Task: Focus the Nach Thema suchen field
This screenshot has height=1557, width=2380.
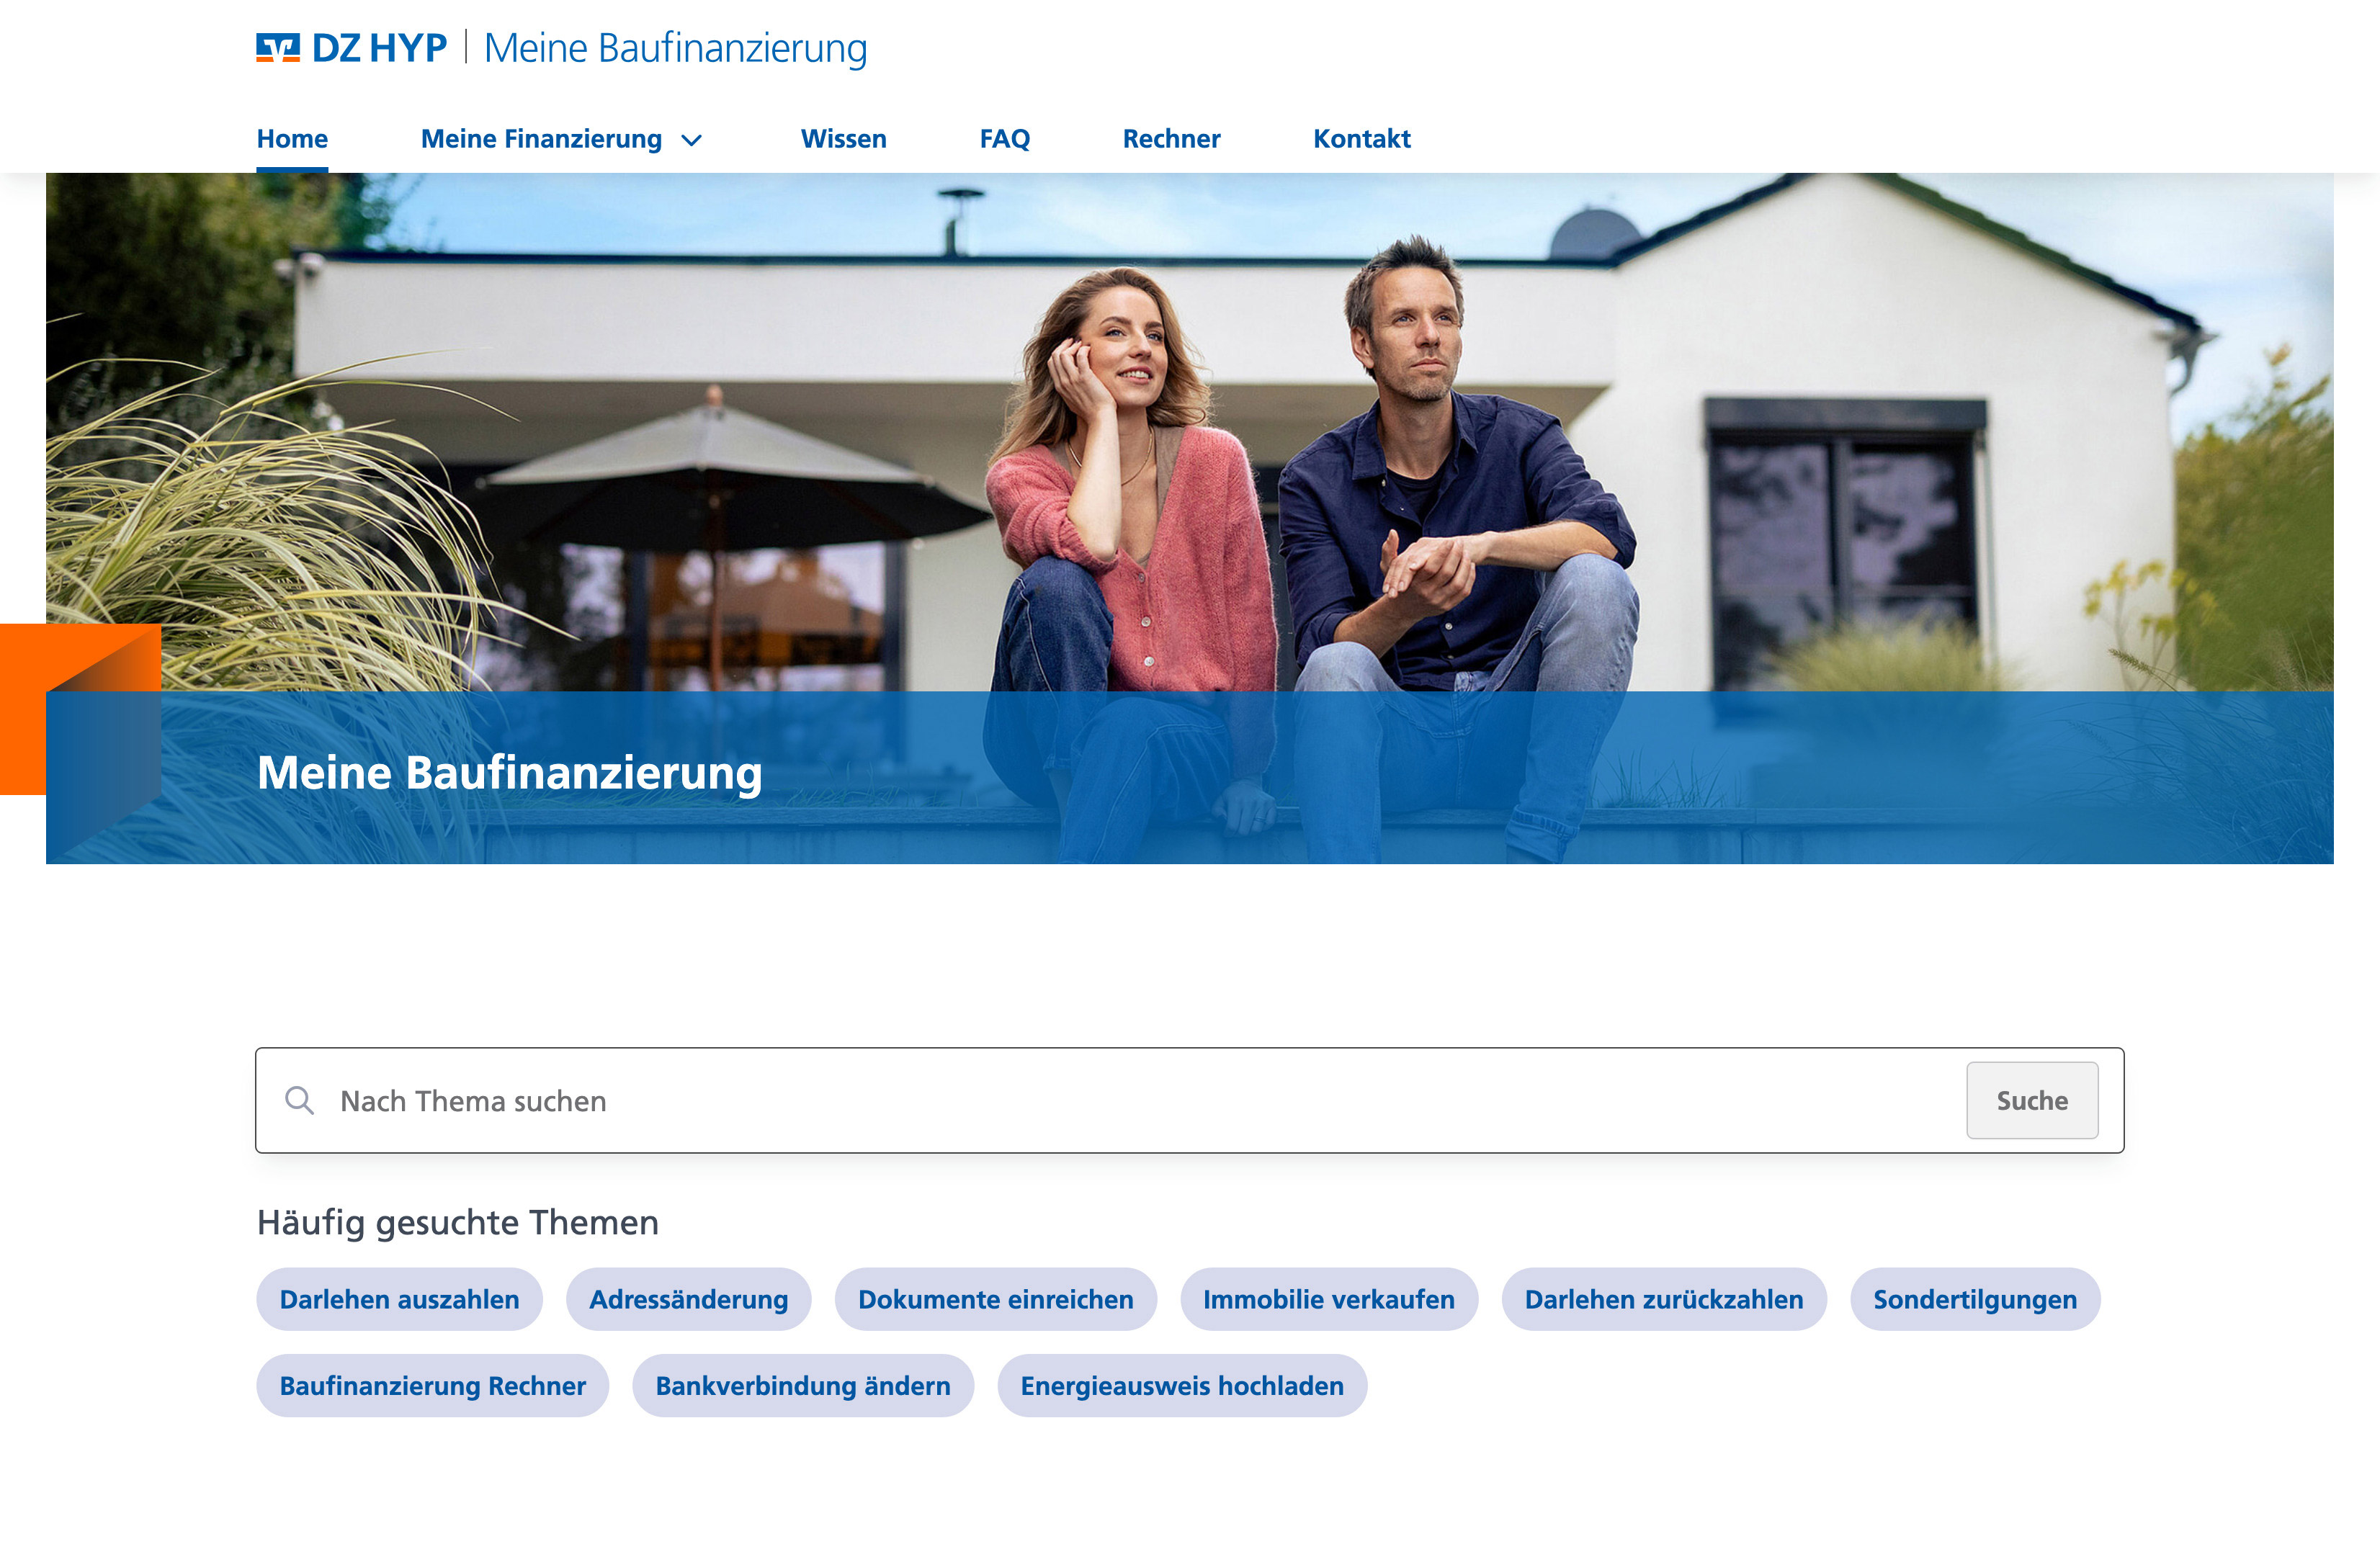Action: (x=1100, y=1100)
